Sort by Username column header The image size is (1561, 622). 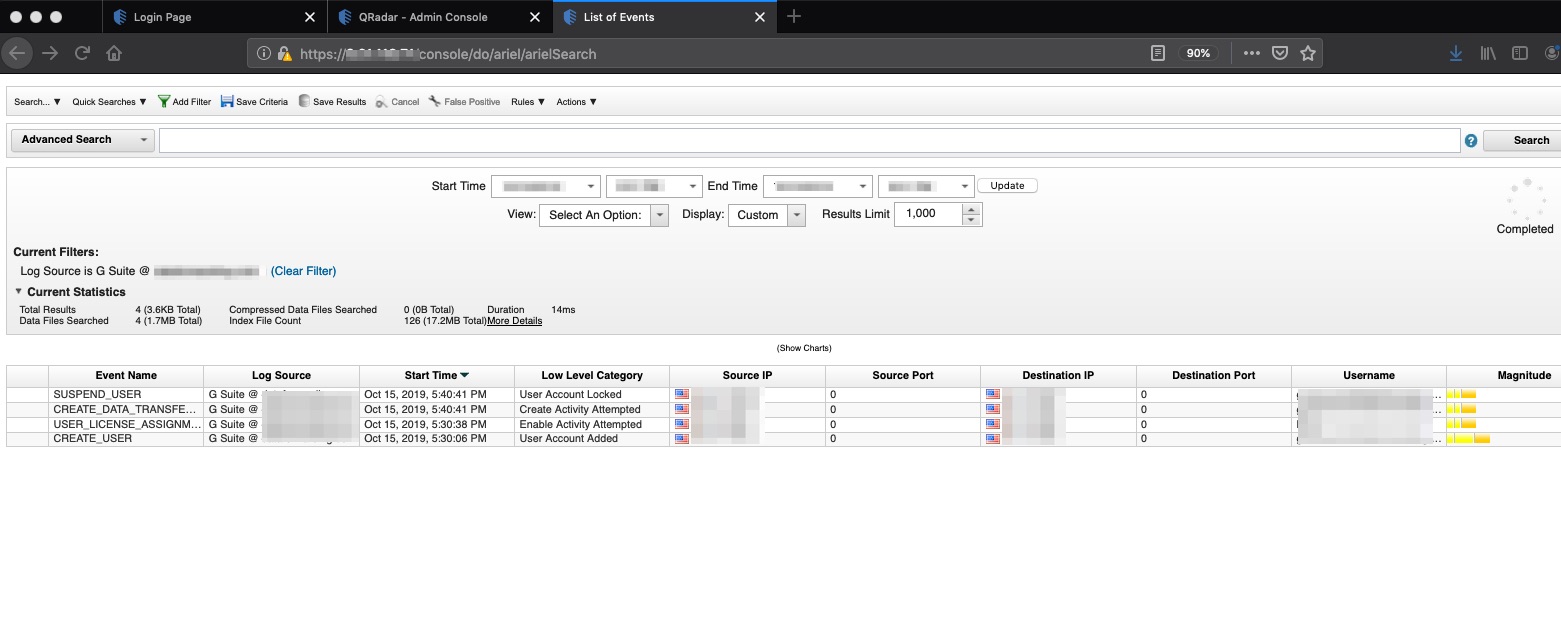tap(1369, 376)
